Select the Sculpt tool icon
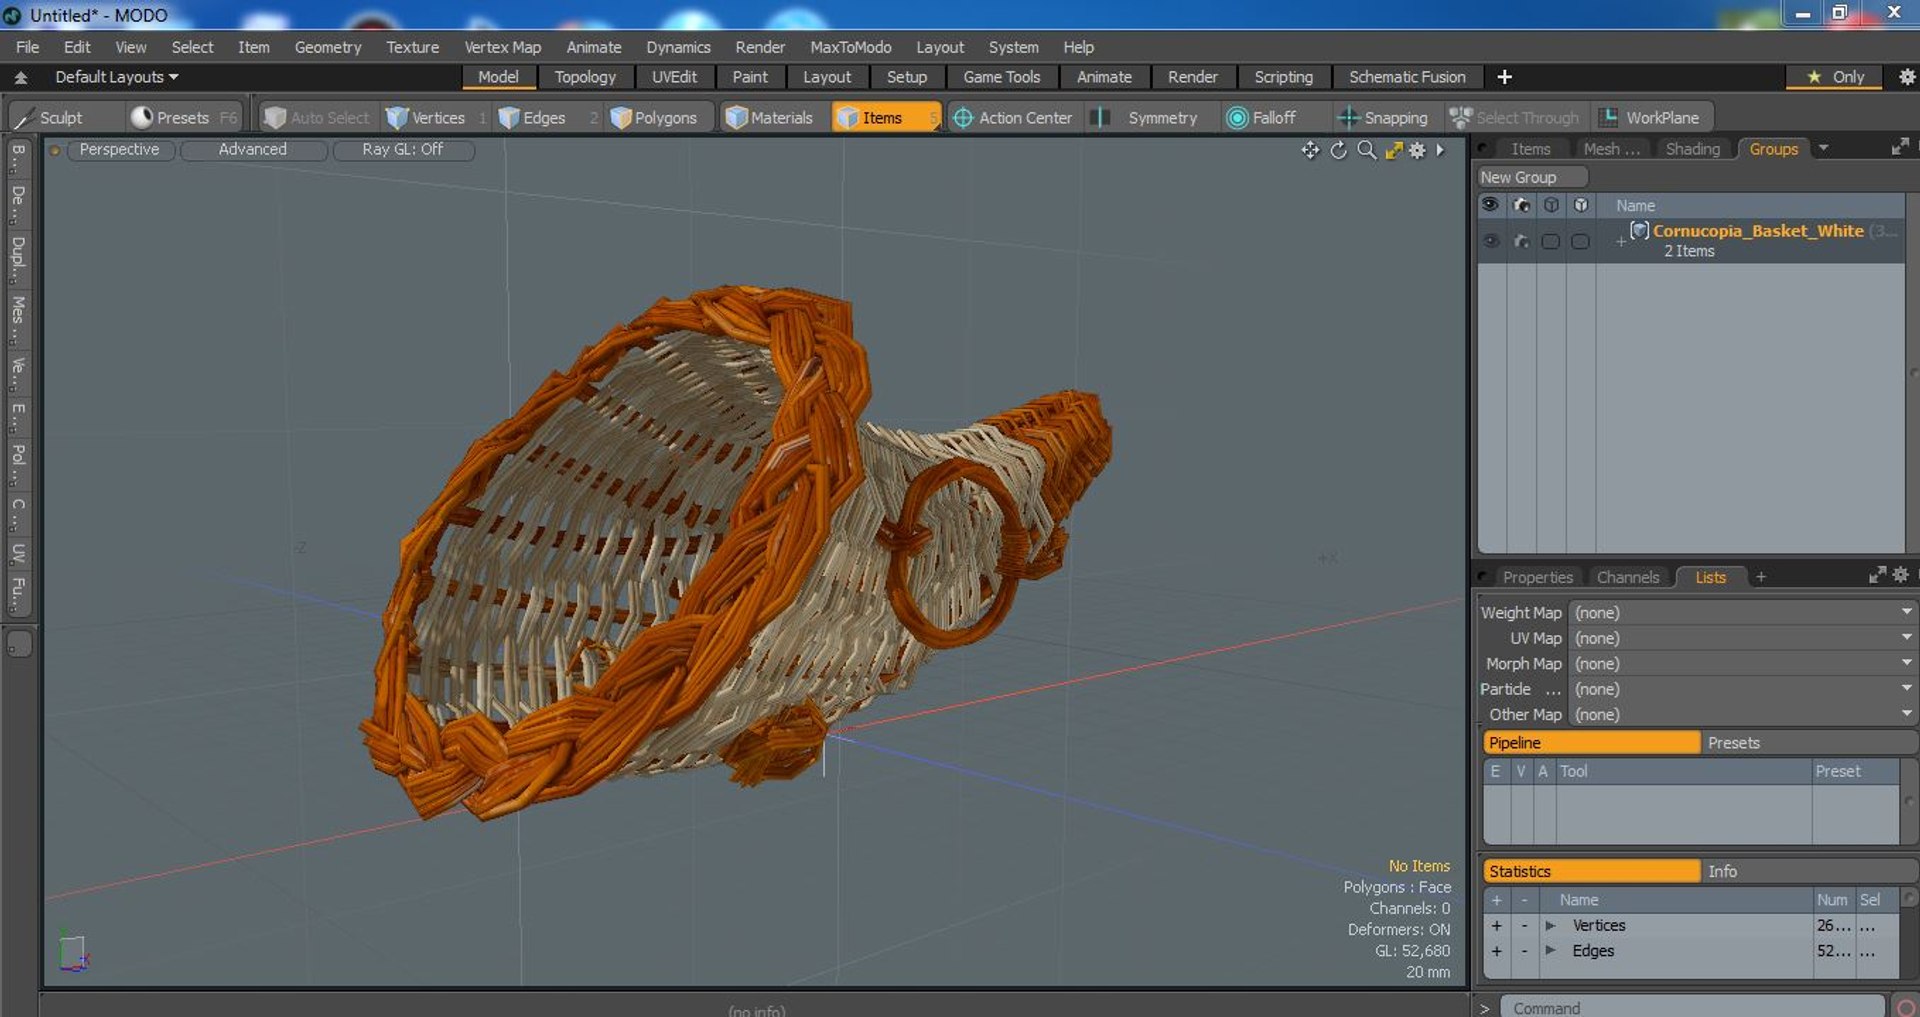The height and width of the screenshot is (1017, 1920). (x=24, y=118)
